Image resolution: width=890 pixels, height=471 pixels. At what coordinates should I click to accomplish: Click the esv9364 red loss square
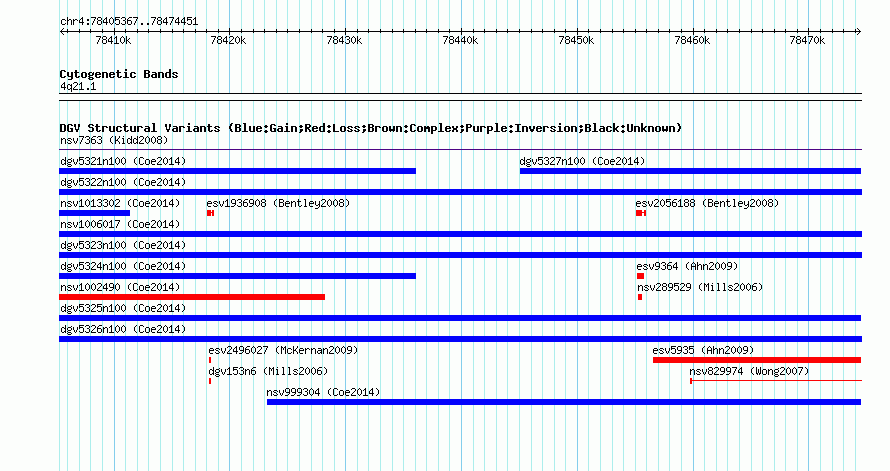(x=640, y=276)
